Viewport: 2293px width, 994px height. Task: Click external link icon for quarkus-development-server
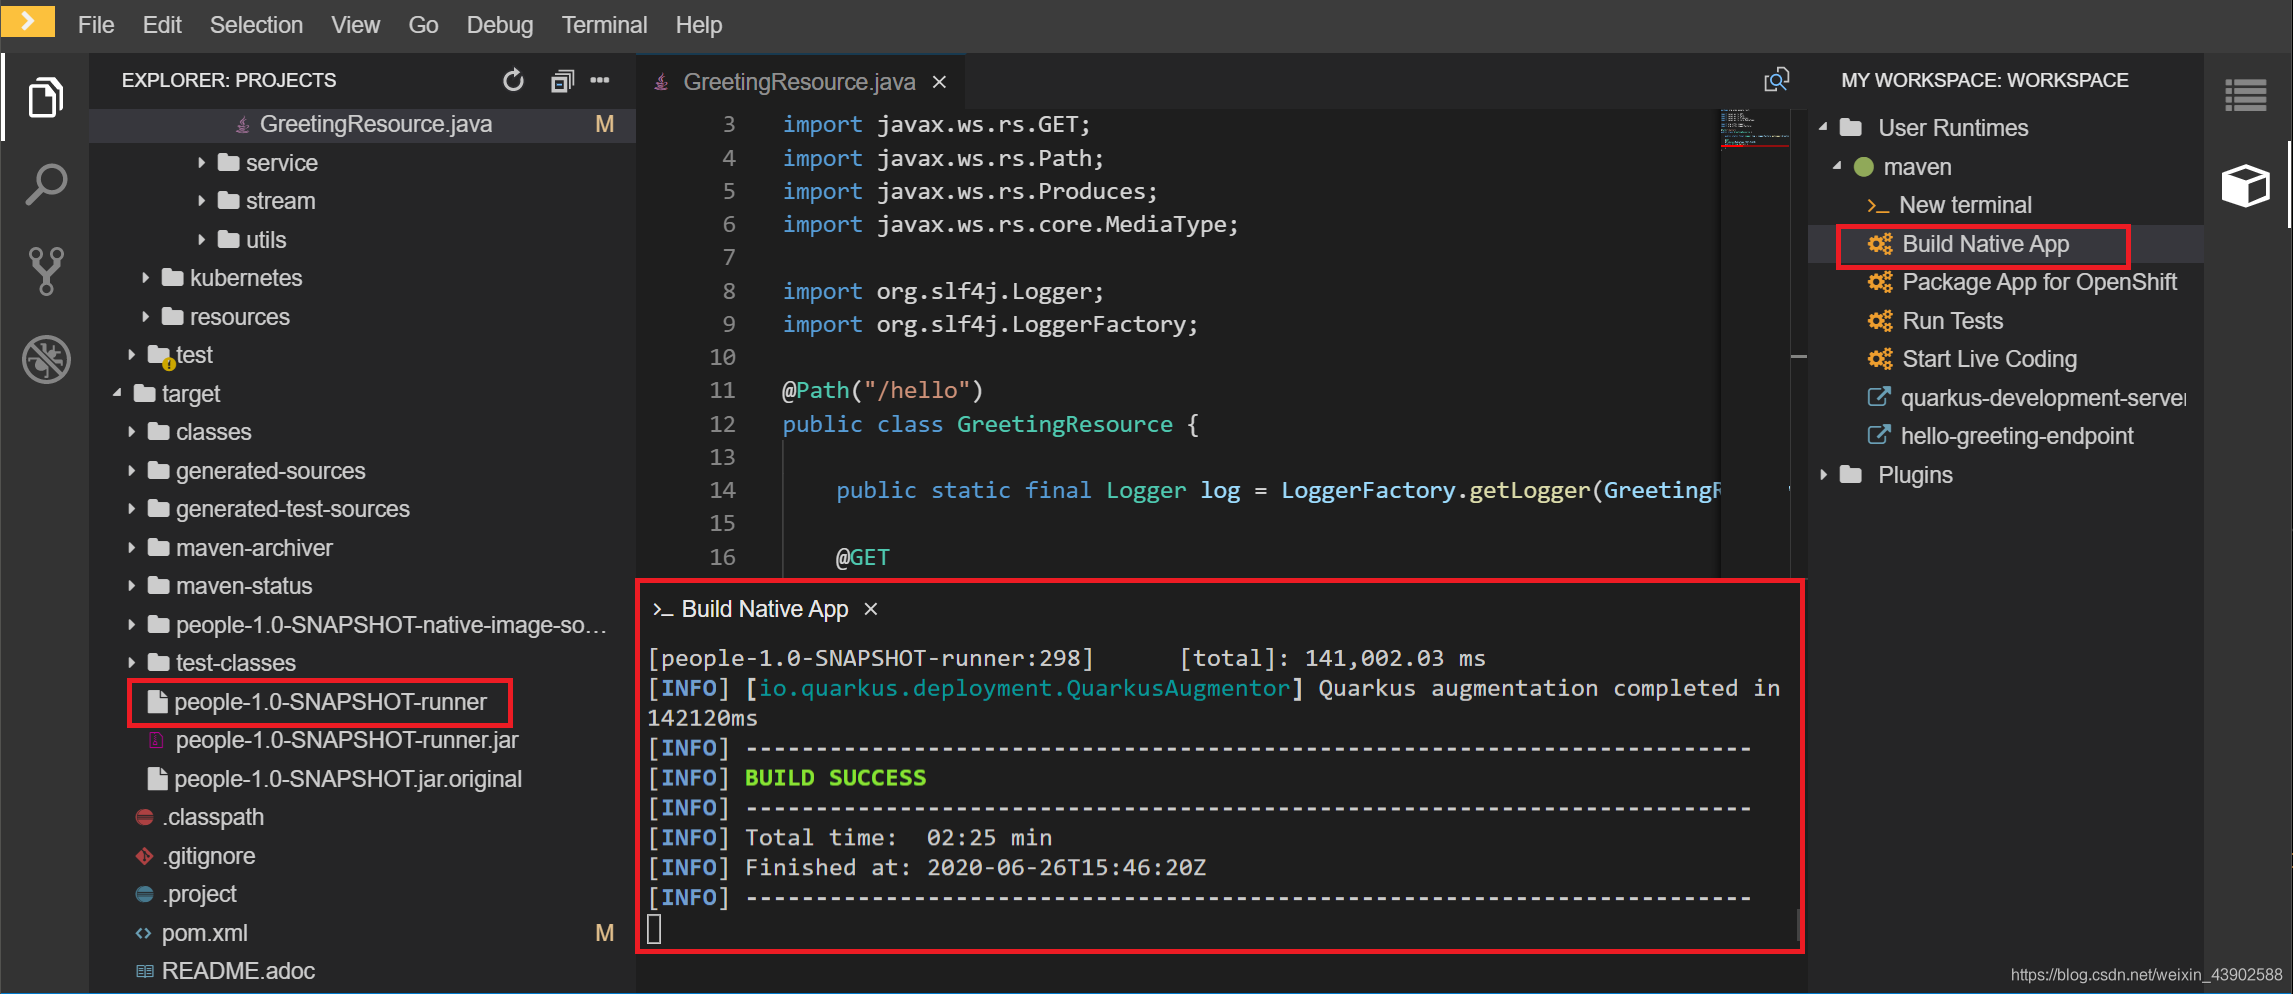point(1879,397)
